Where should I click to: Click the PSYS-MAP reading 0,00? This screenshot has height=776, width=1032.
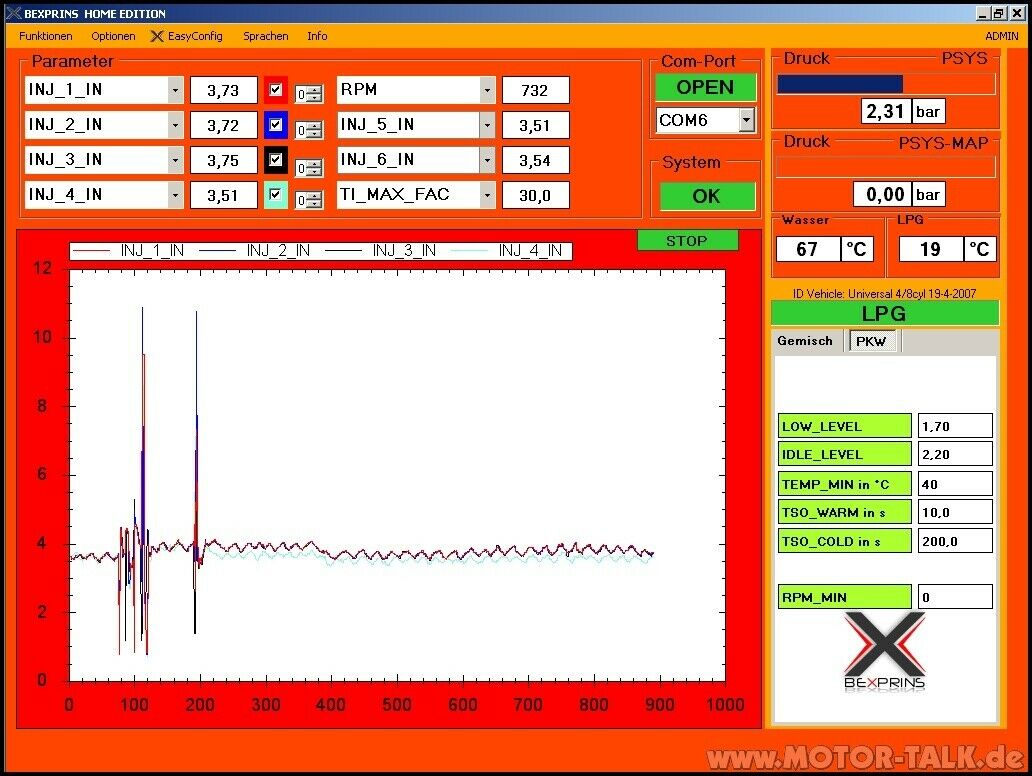pos(883,194)
